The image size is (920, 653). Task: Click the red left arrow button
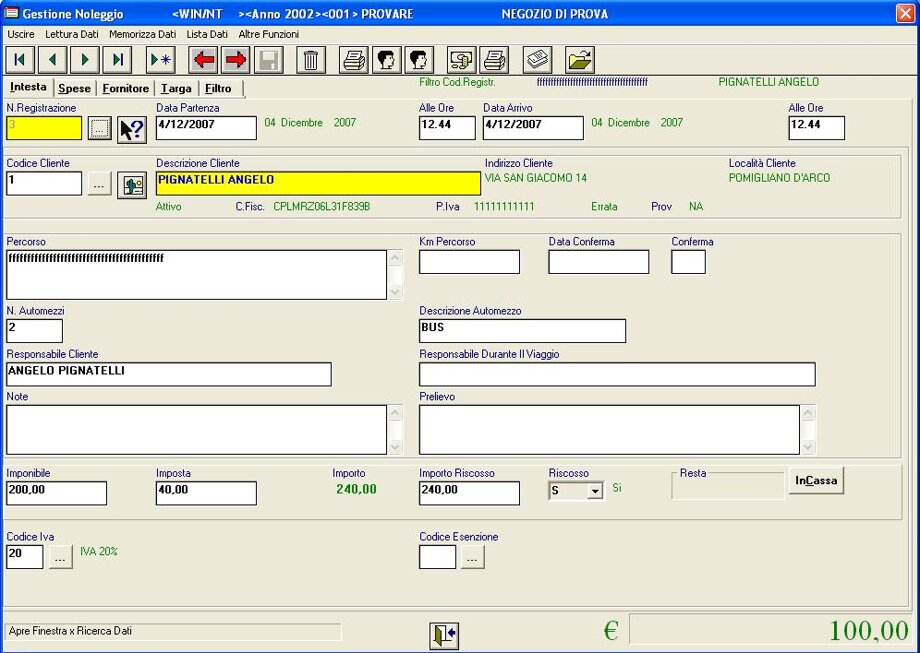click(205, 60)
